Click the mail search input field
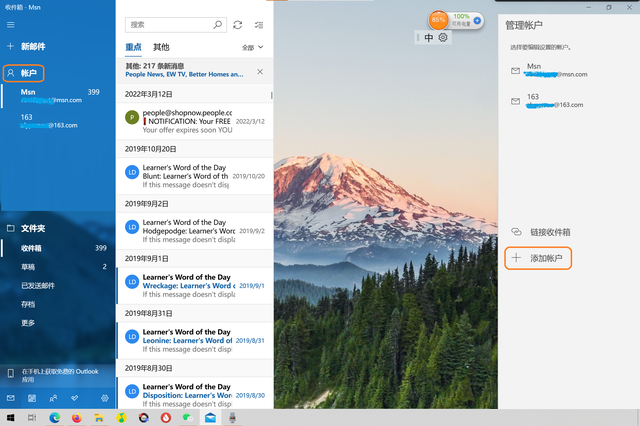The width and height of the screenshot is (640, 426). click(170, 24)
